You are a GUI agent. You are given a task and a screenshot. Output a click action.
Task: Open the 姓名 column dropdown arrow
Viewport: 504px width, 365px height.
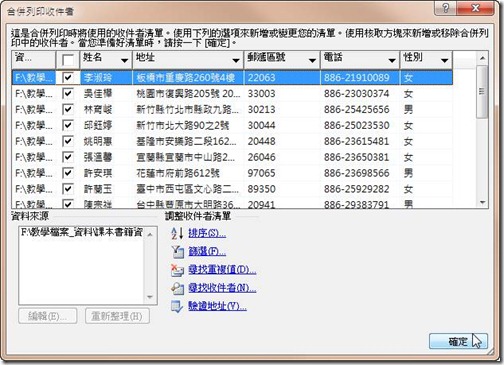coord(124,60)
